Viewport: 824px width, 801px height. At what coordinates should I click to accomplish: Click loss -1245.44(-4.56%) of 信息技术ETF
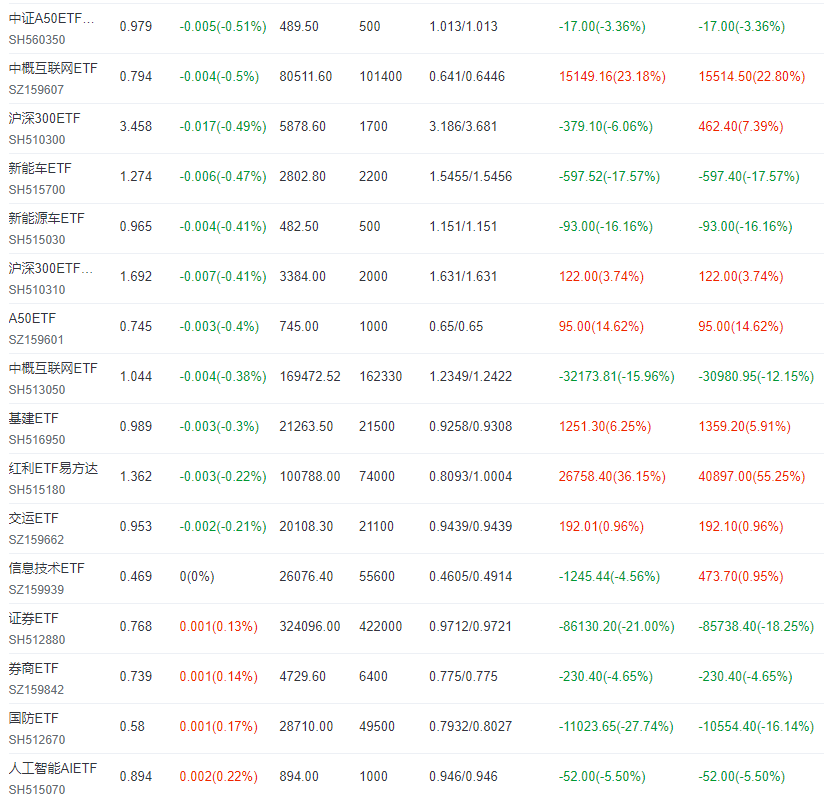[x=609, y=576]
